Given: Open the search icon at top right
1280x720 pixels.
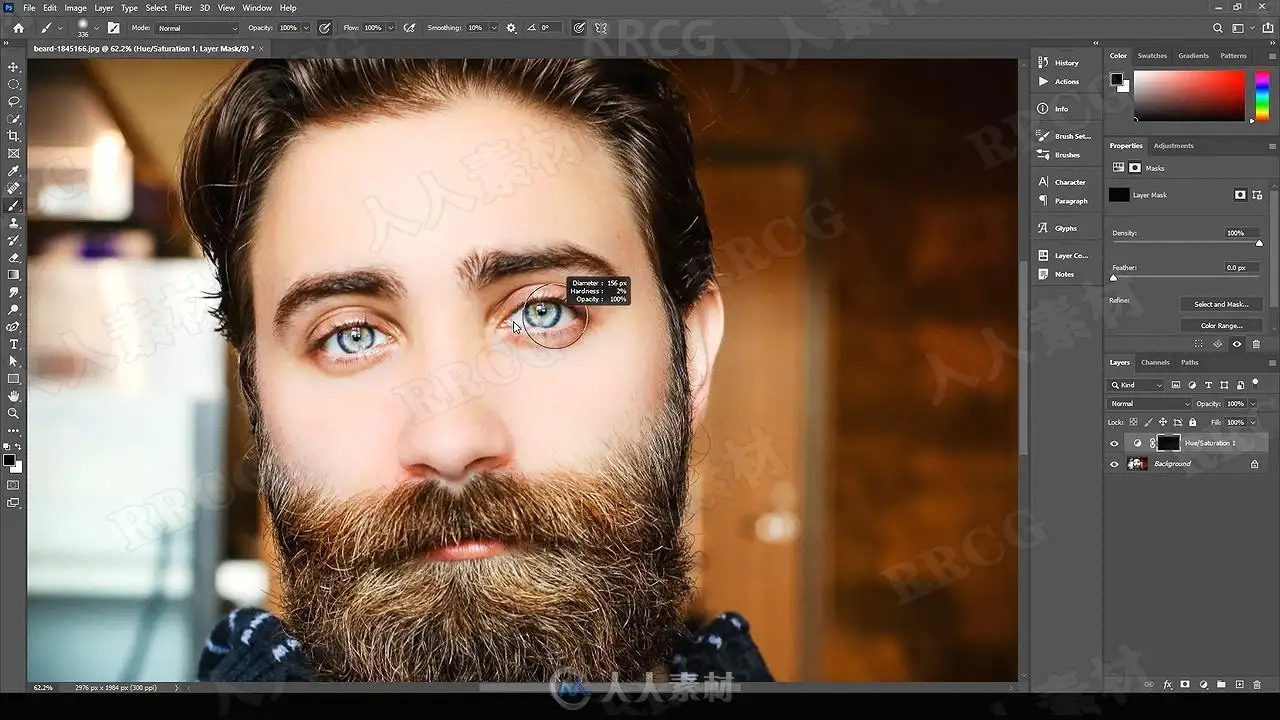Looking at the screenshot, I should [x=1217, y=28].
